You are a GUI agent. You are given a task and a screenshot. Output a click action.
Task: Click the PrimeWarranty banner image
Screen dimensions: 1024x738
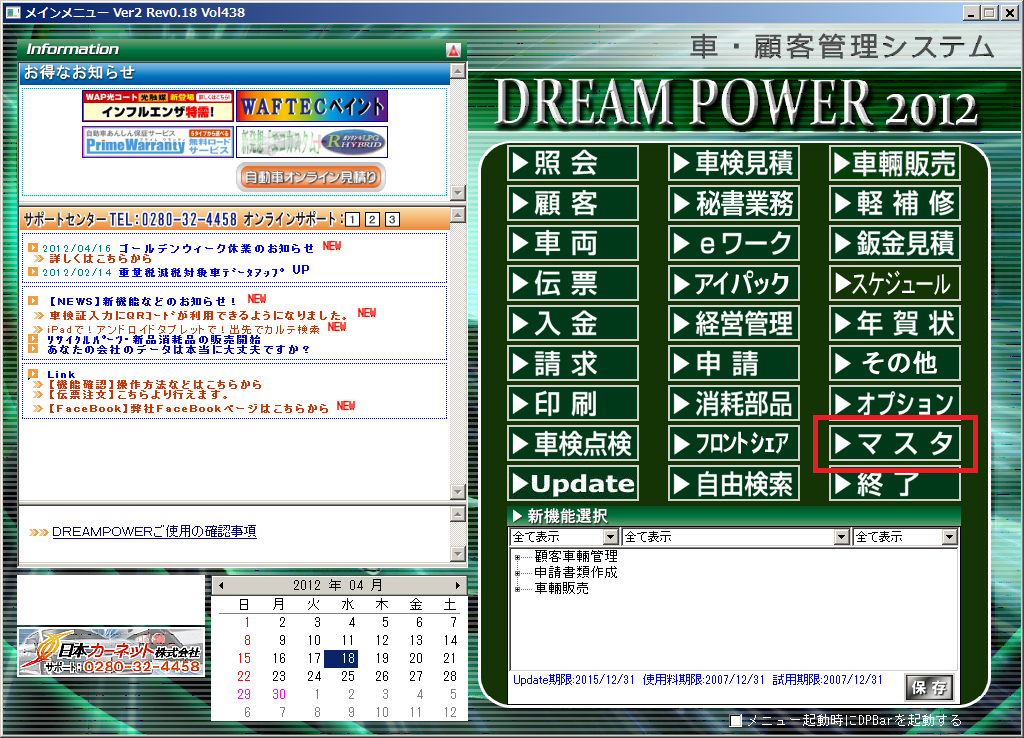click(134, 142)
